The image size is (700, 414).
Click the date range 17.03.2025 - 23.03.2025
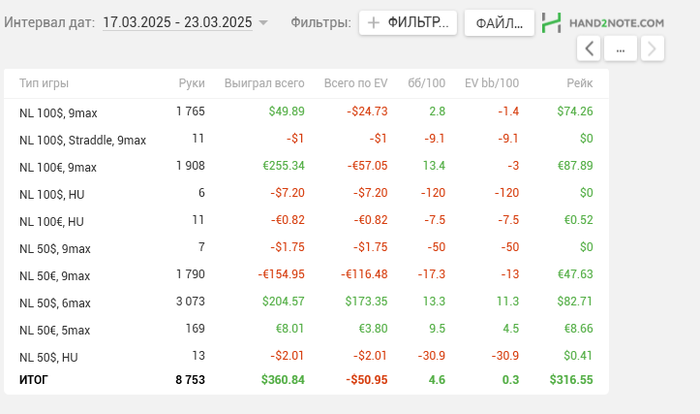pyautogui.click(x=178, y=22)
